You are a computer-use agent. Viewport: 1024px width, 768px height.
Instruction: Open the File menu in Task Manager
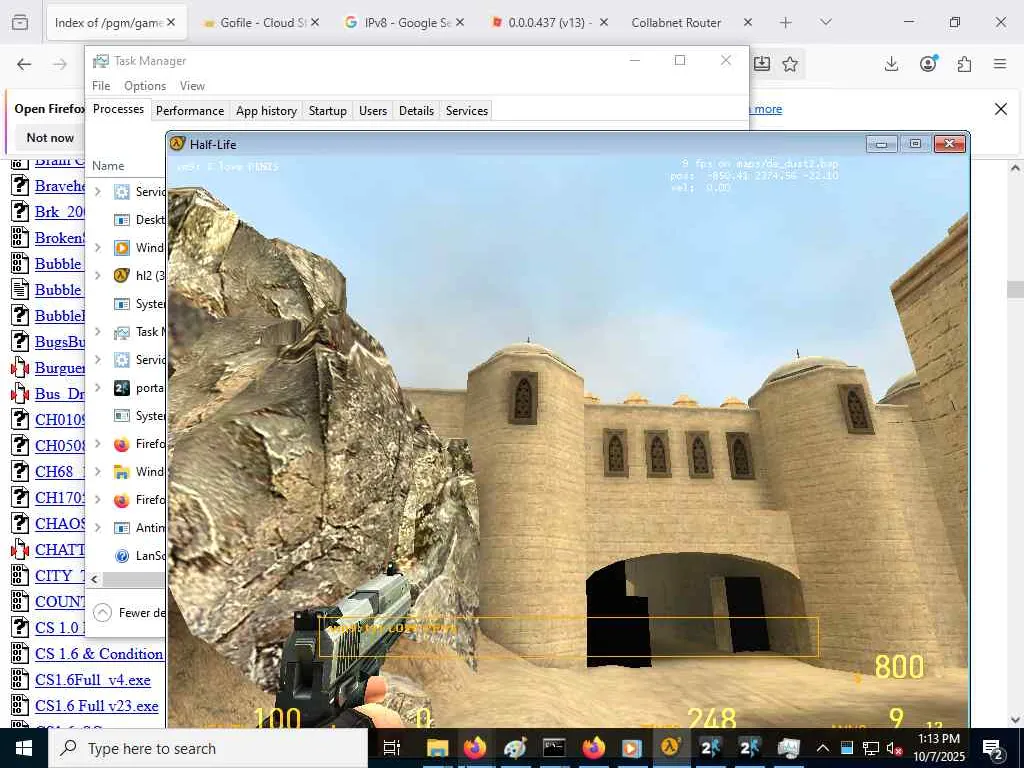(x=101, y=86)
